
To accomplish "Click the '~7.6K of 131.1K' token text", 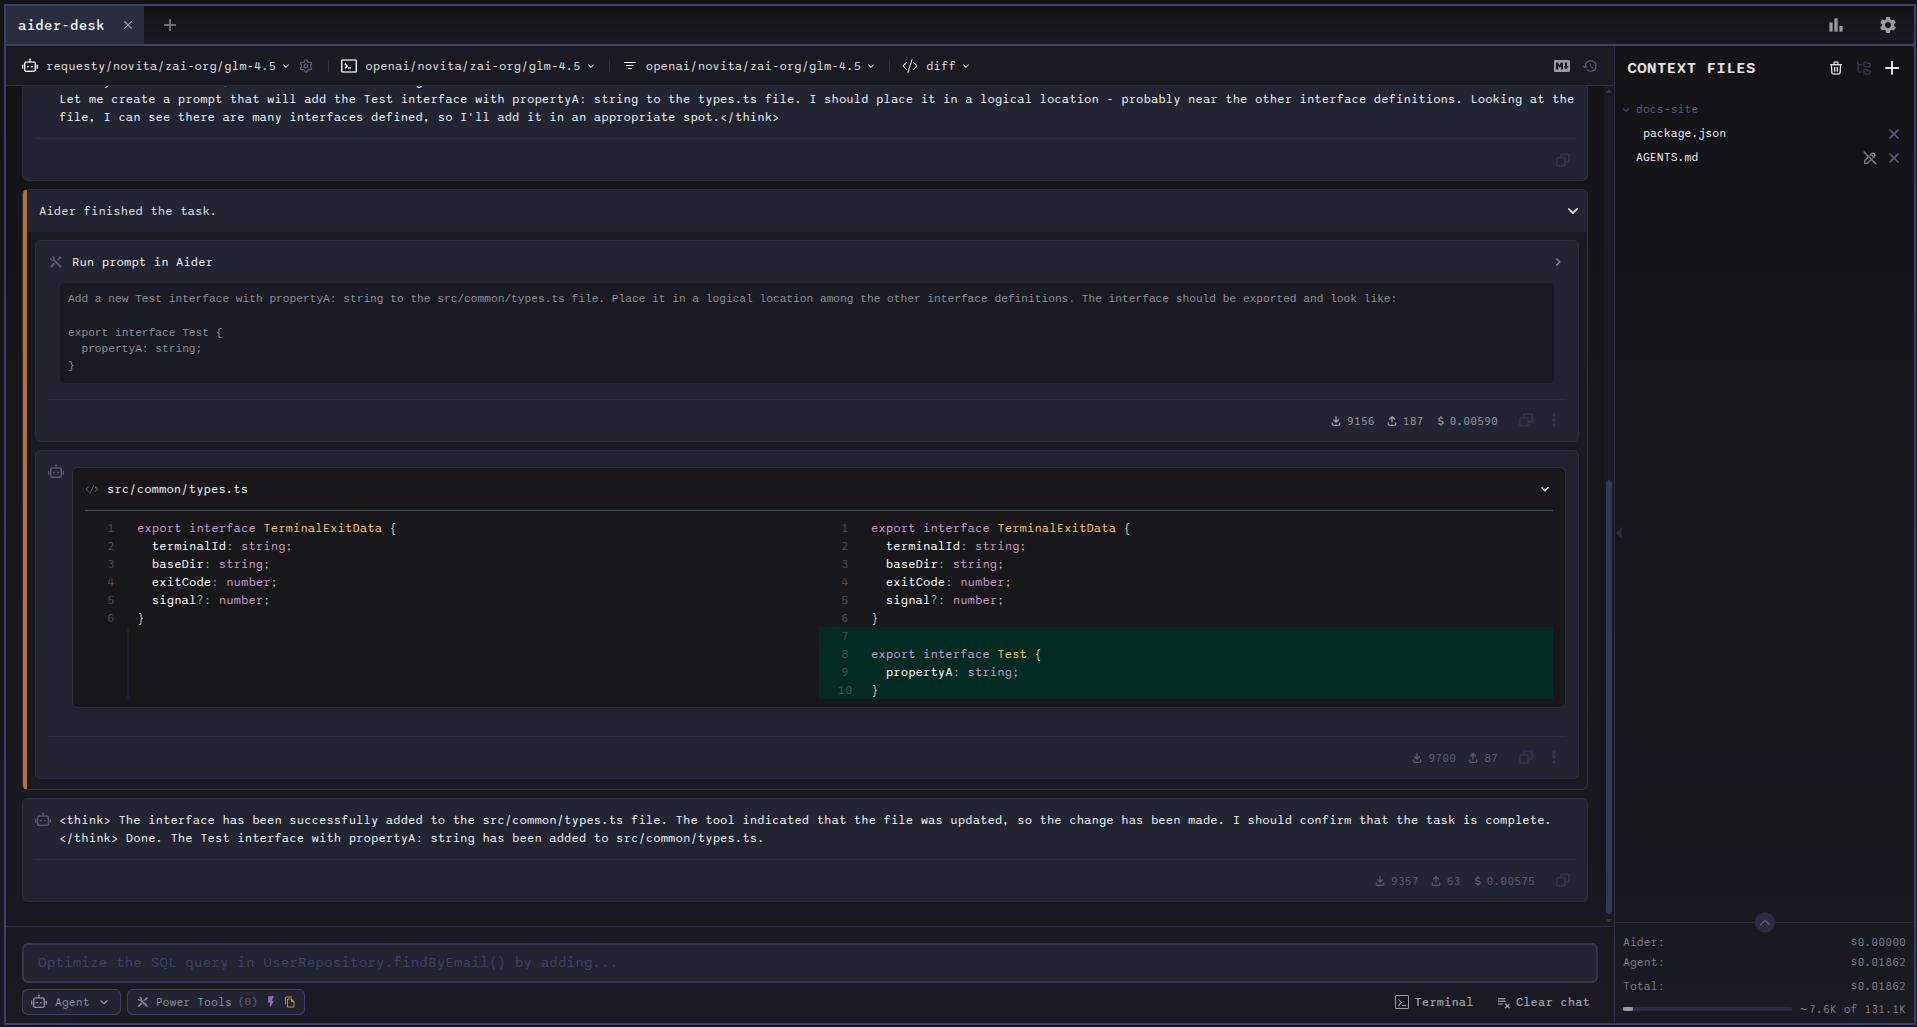I will click(1852, 1009).
